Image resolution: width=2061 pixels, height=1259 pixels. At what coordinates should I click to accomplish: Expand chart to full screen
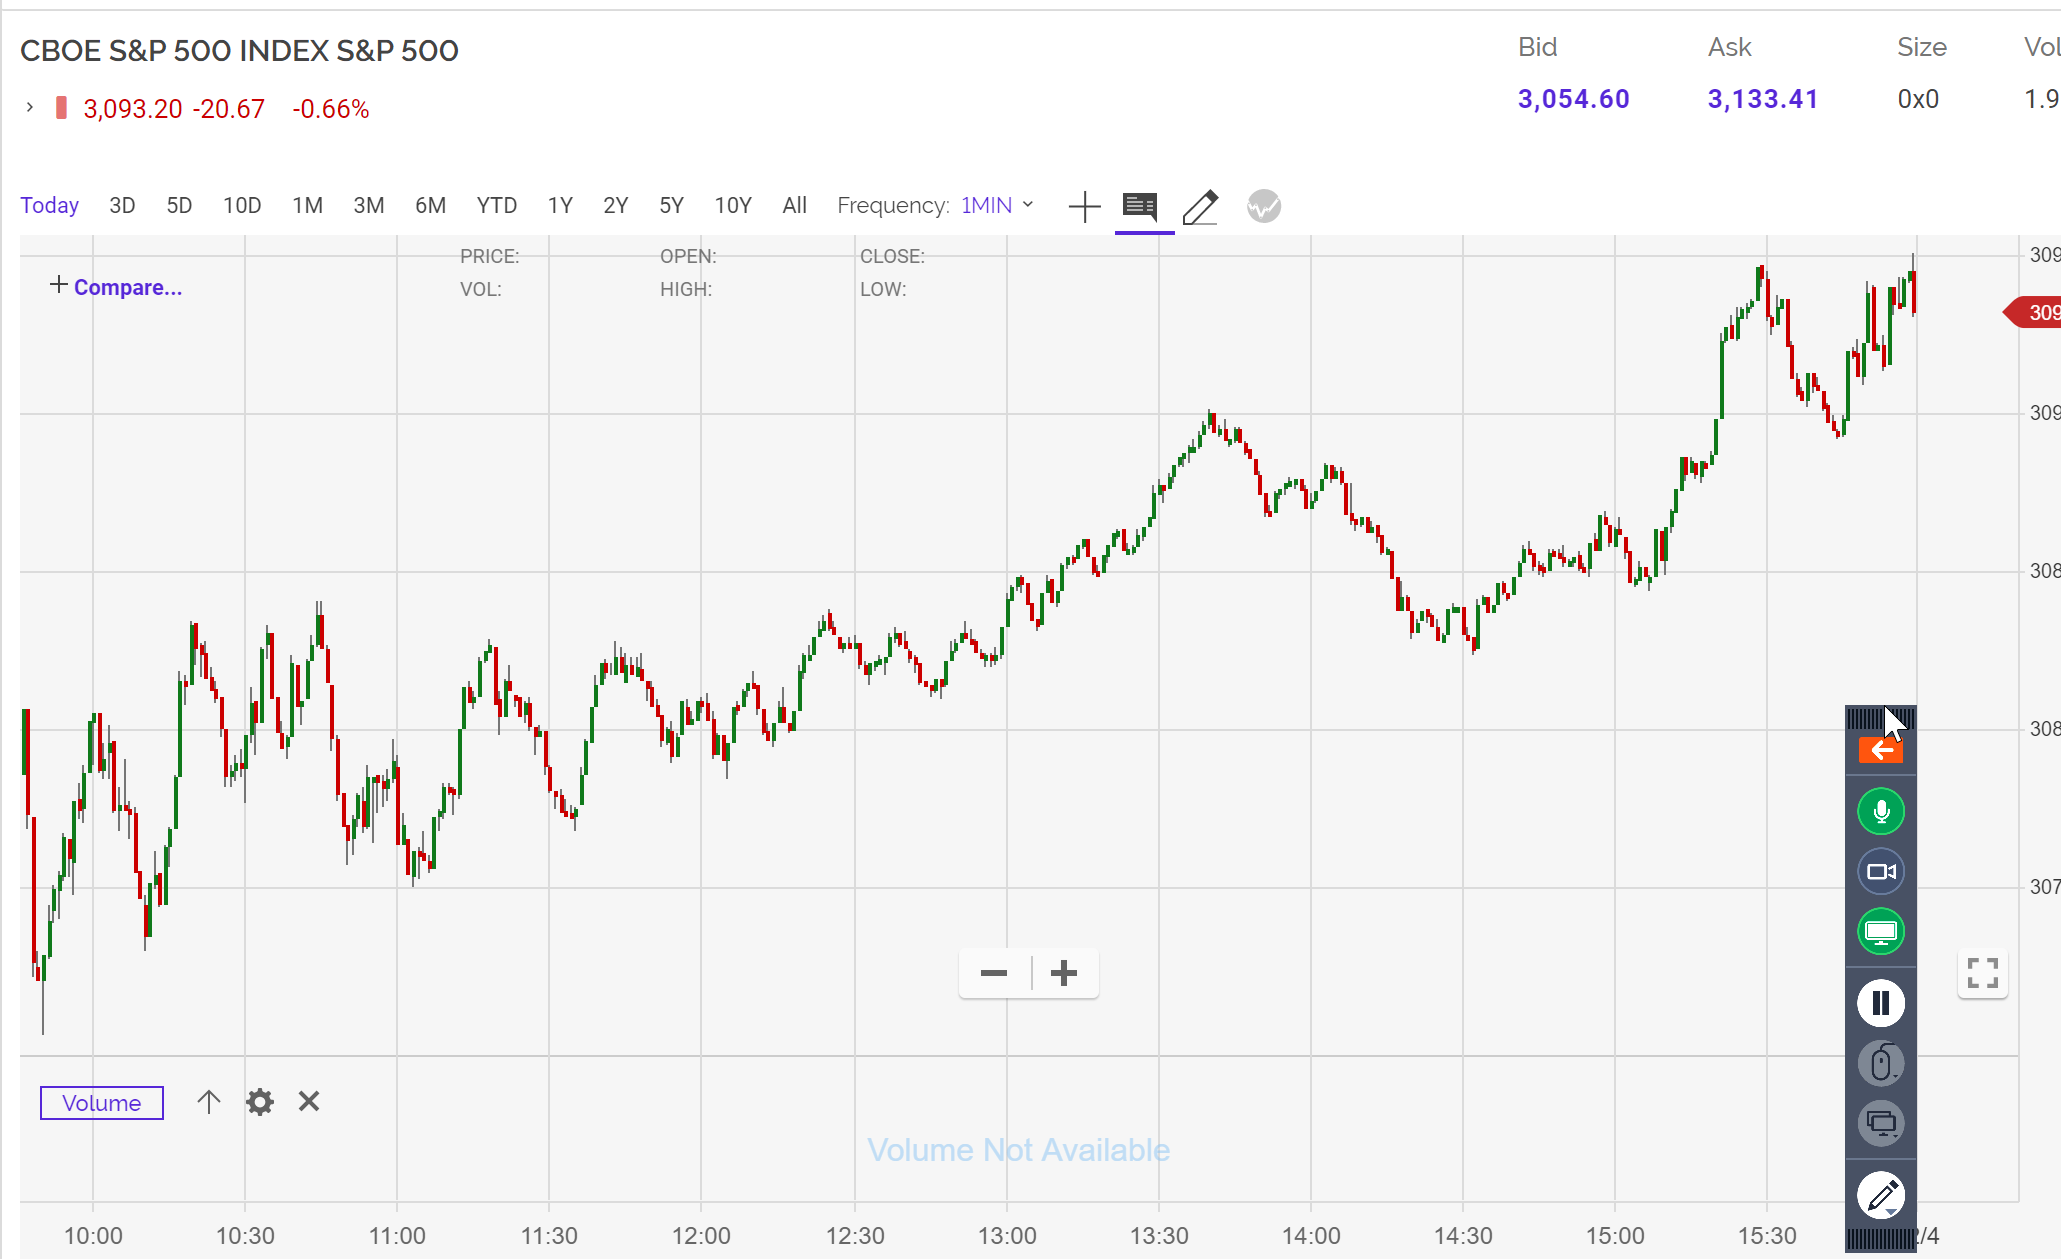1982,973
